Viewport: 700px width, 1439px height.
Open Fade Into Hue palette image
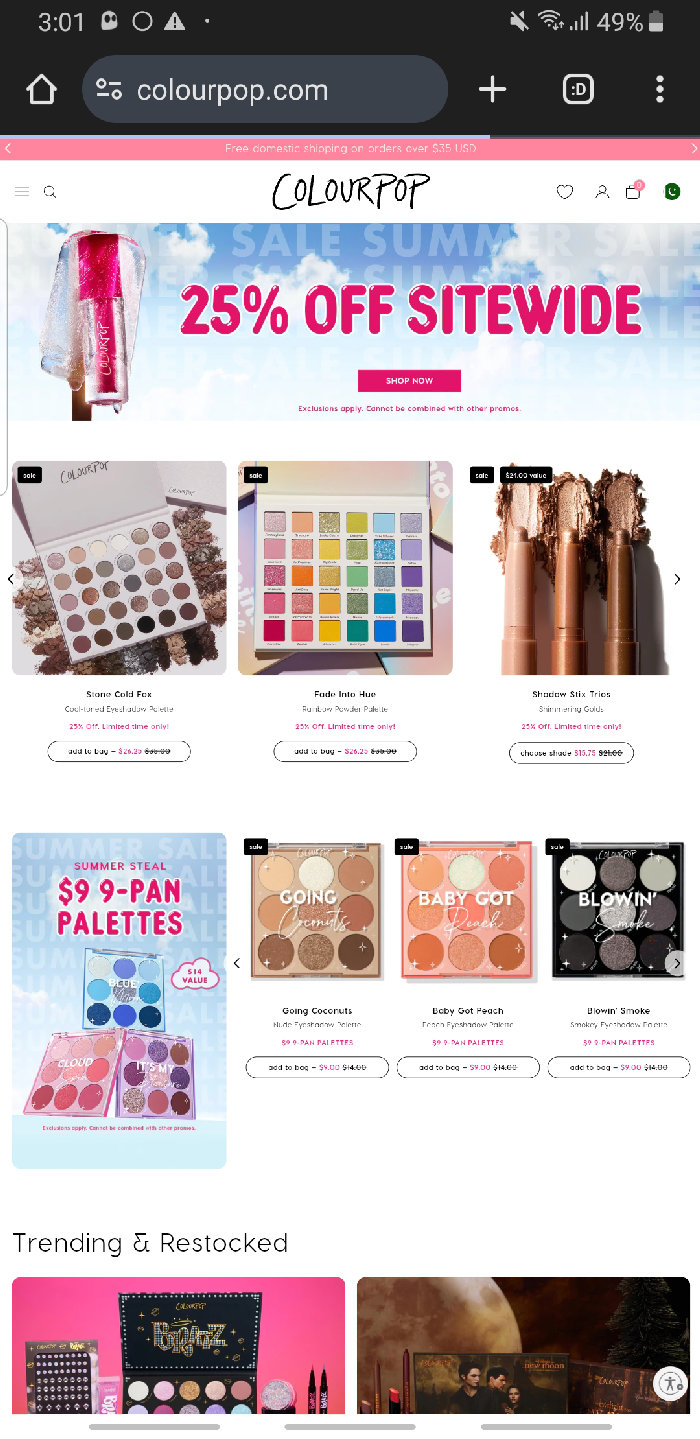click(345, 568)
